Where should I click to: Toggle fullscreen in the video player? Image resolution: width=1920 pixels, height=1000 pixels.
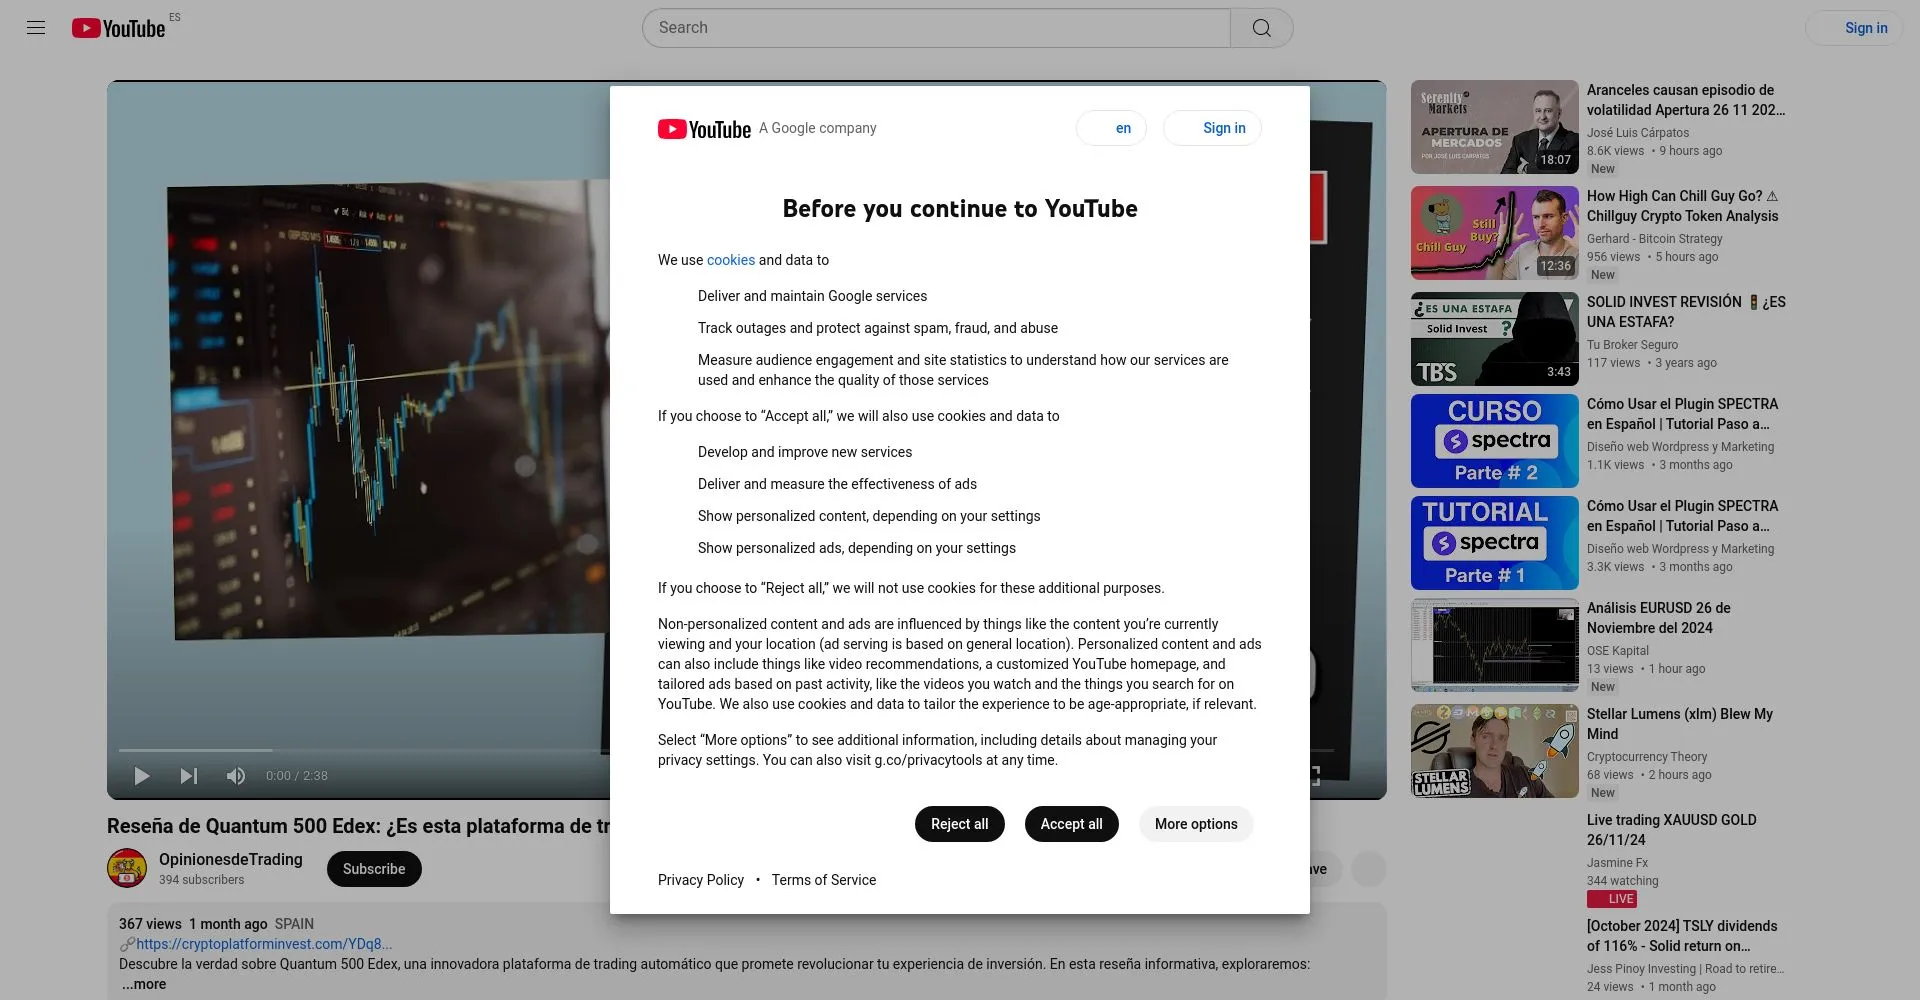click(1314, 776)
